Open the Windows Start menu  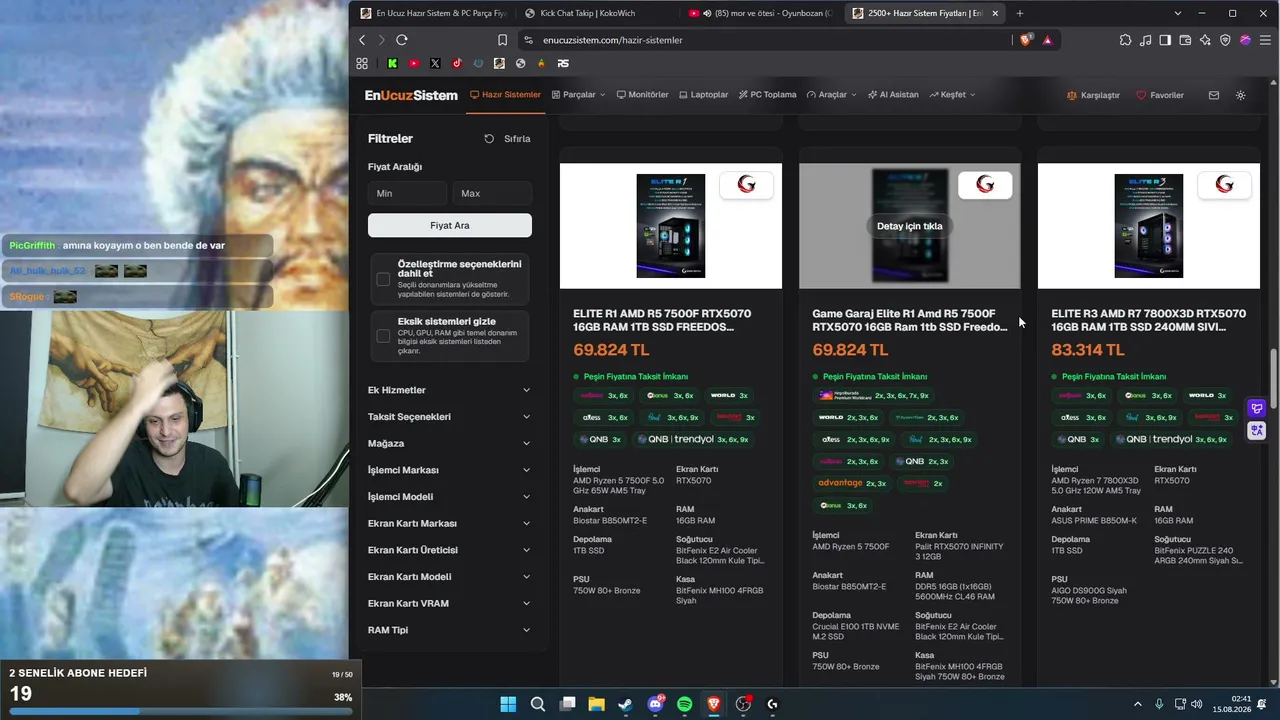508,704
